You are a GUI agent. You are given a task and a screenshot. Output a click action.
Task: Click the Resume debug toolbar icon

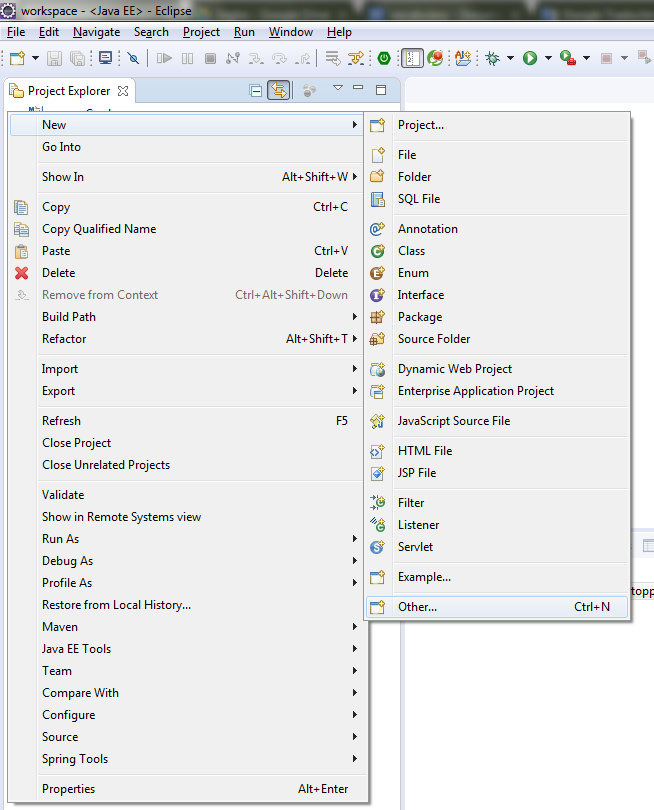tap(164, 58)
